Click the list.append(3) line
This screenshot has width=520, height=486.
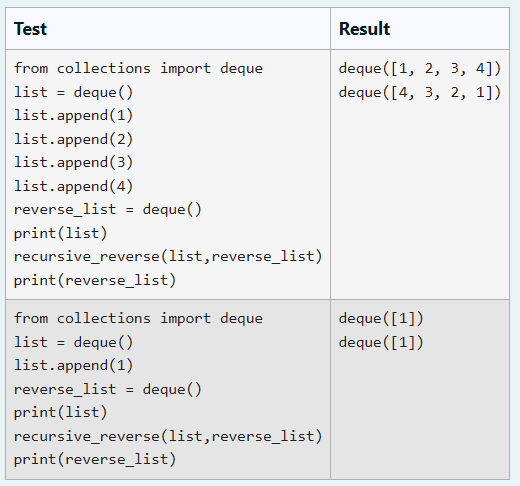point(74,163)
